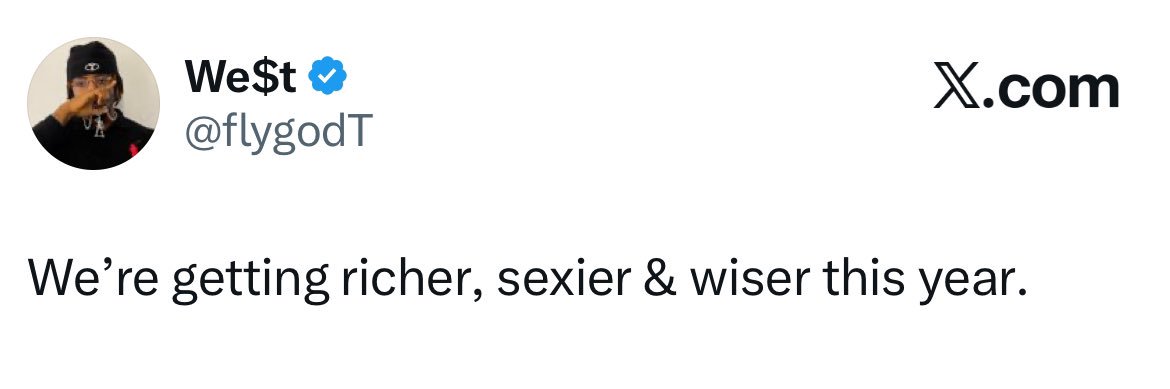Click the black beanie in the avatar
The width and height of the screenshot is (1170, 389).
[x=92, y=60]
